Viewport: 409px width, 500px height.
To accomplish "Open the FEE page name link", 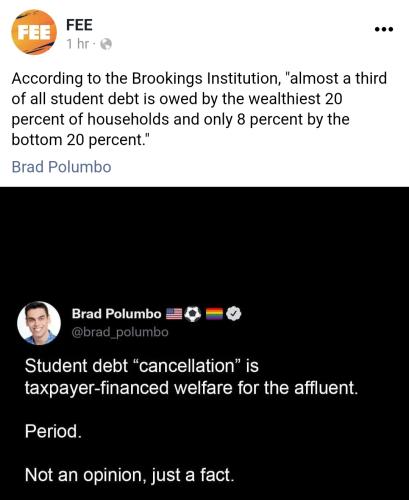I will pos(79,25).
